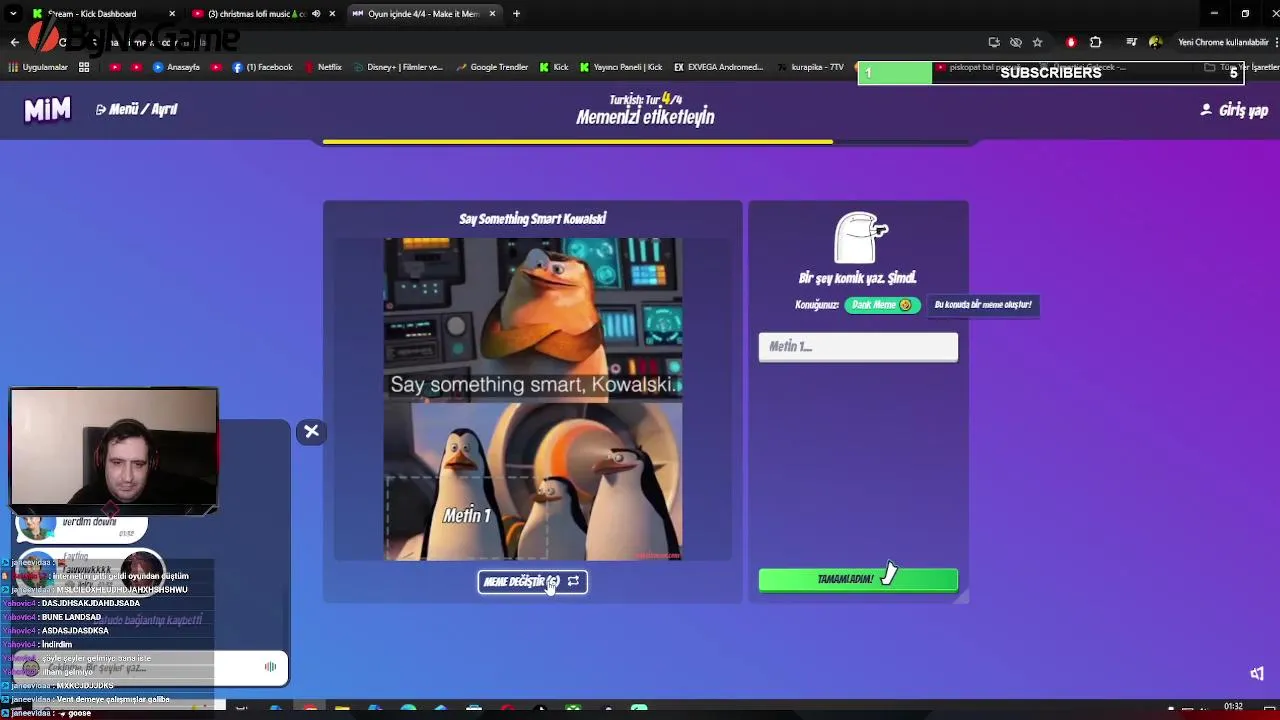
Task: Switch to the Kick Dashboard tab
Action: pyautogui.click(x=98, y=14)
